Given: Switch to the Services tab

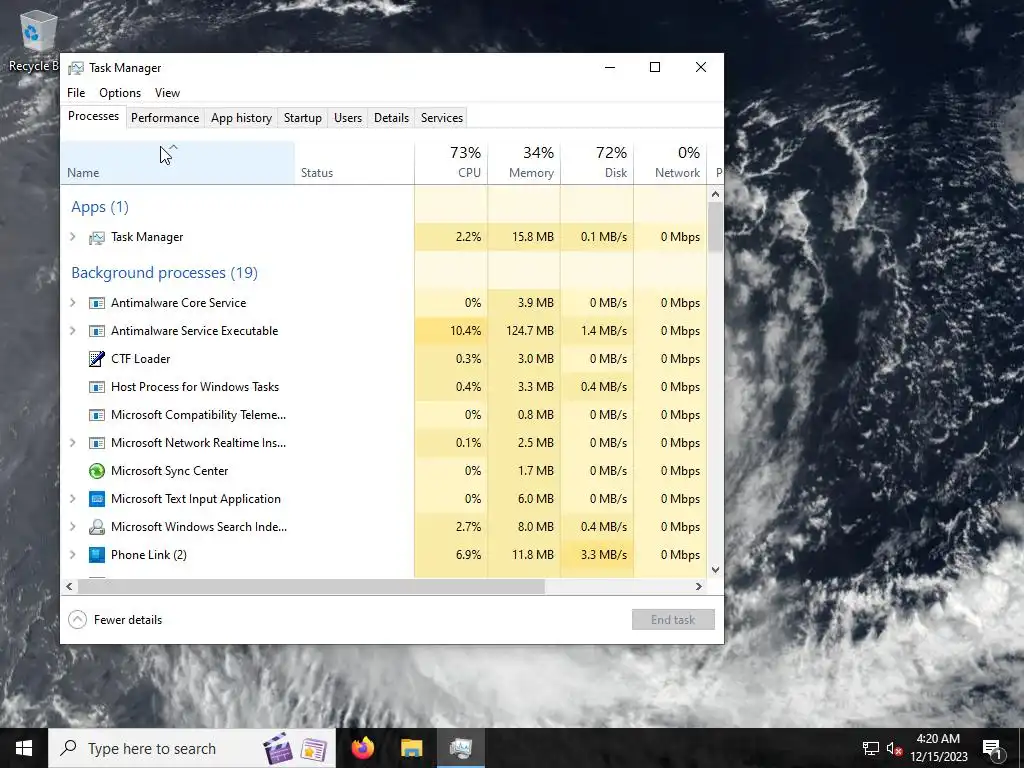Looking at the screenshot, I should [441, 118].
